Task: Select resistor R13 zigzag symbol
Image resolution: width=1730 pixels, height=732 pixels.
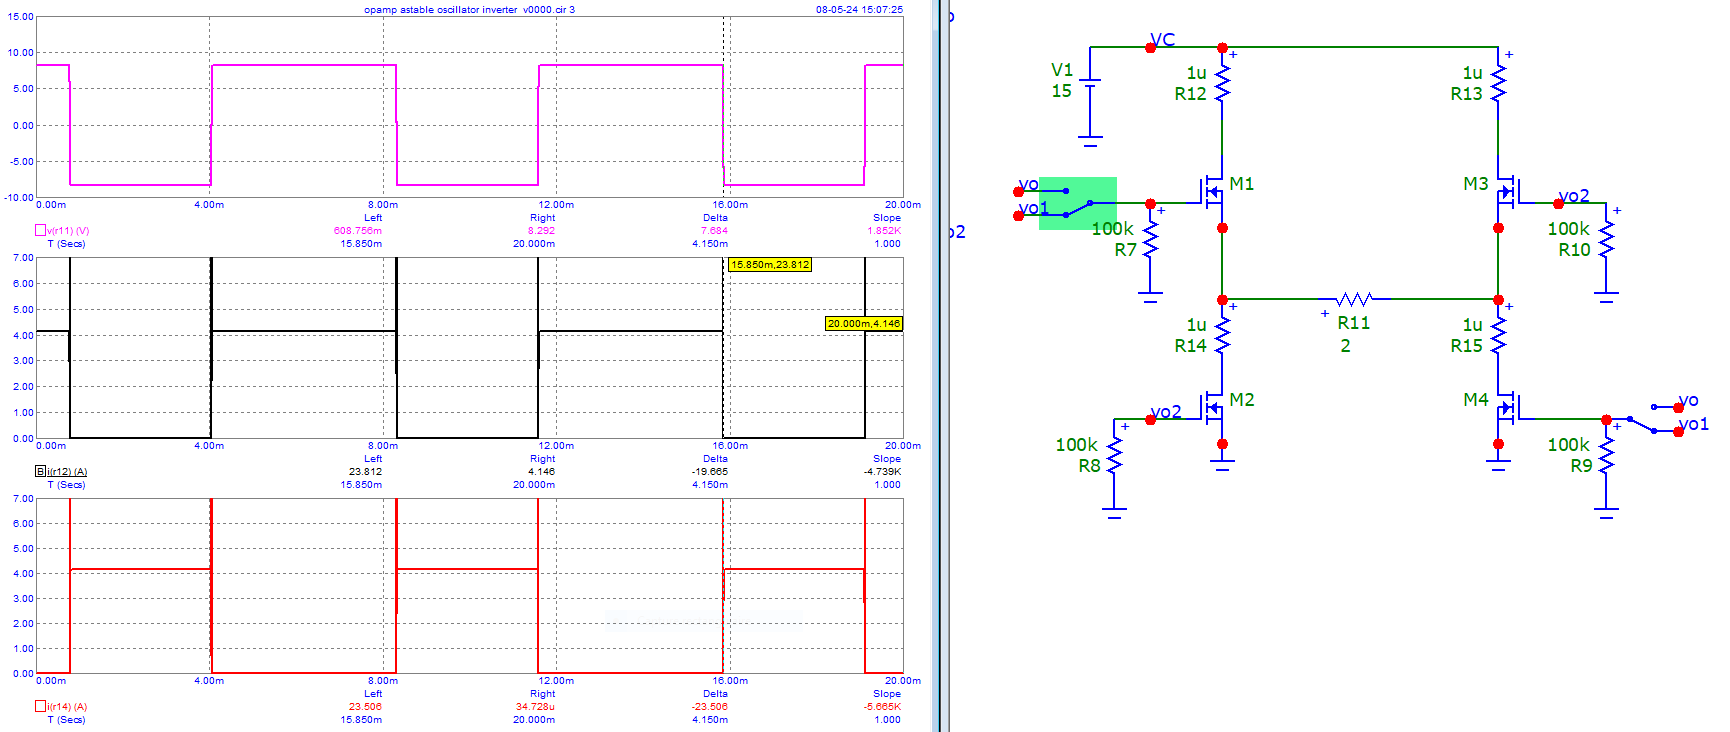Action: (1498, 84)
